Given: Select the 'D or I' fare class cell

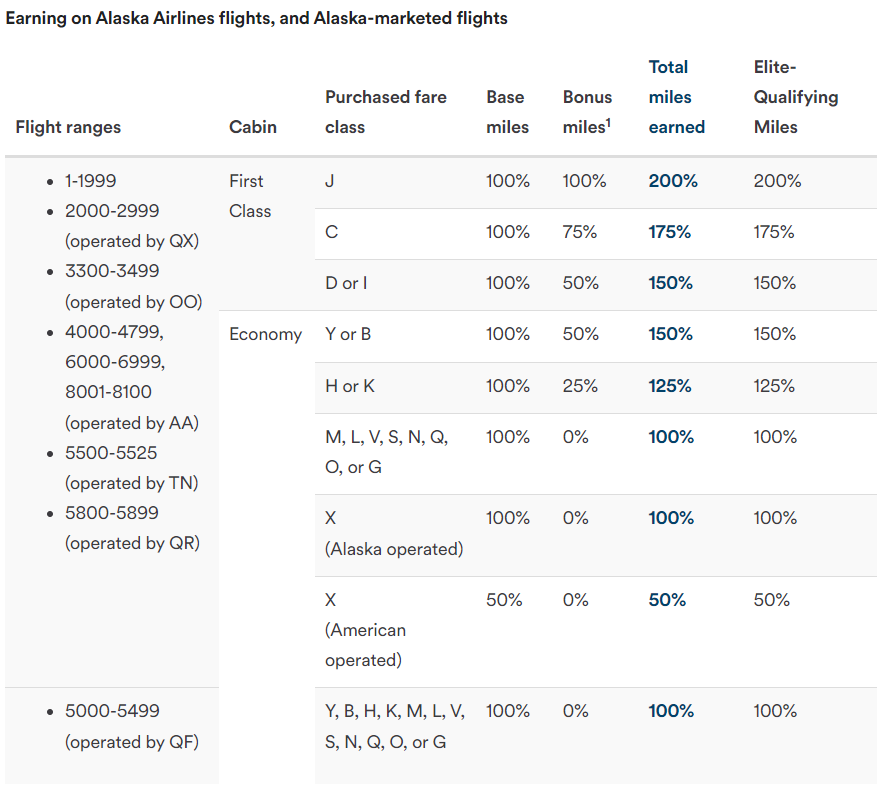Looking at the screenshot, I should click(x=346, y=283).
